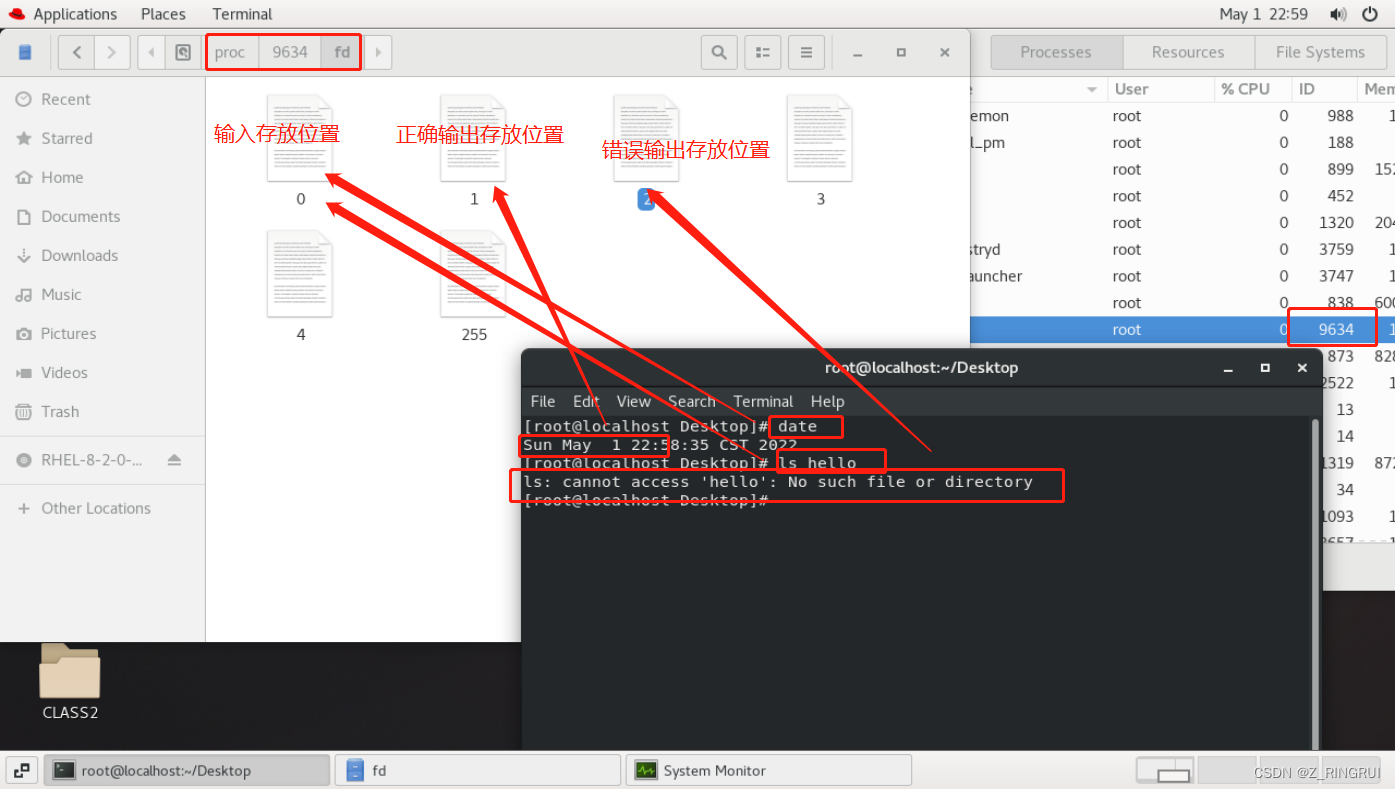Select the file descriptor file named 1
The image size is (1395, 789).
point(474,150)
